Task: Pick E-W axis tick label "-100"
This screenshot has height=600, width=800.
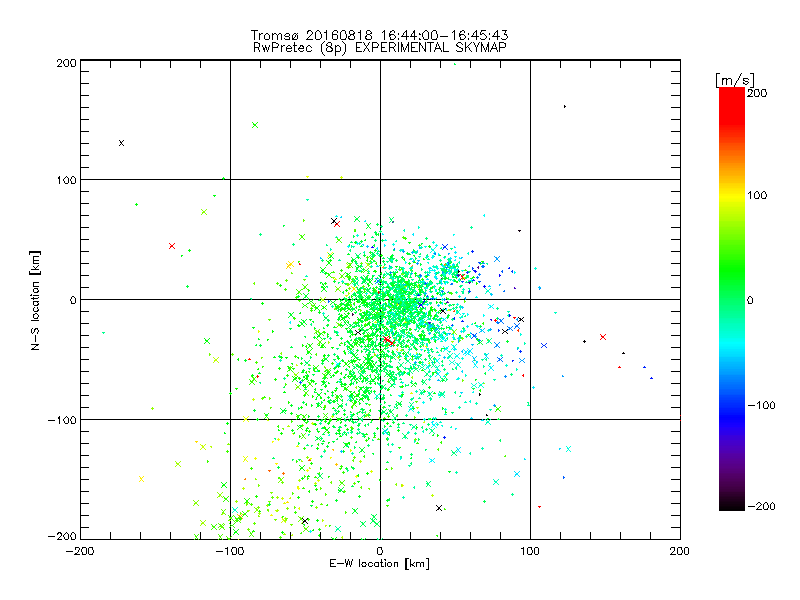Action: click(x=230, y=551)
